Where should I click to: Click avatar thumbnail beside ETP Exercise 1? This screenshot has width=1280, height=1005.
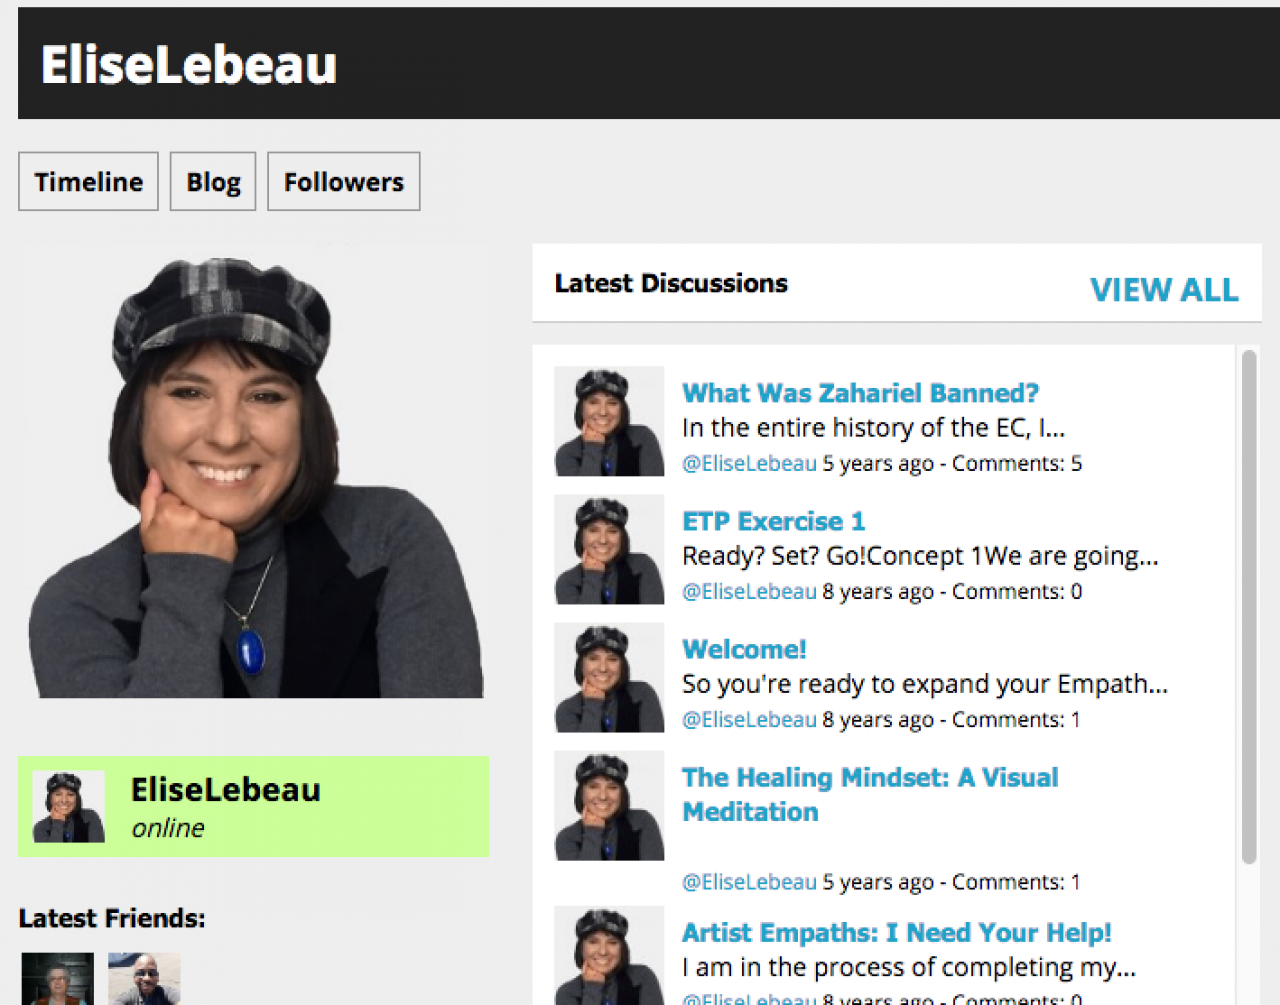609,549
